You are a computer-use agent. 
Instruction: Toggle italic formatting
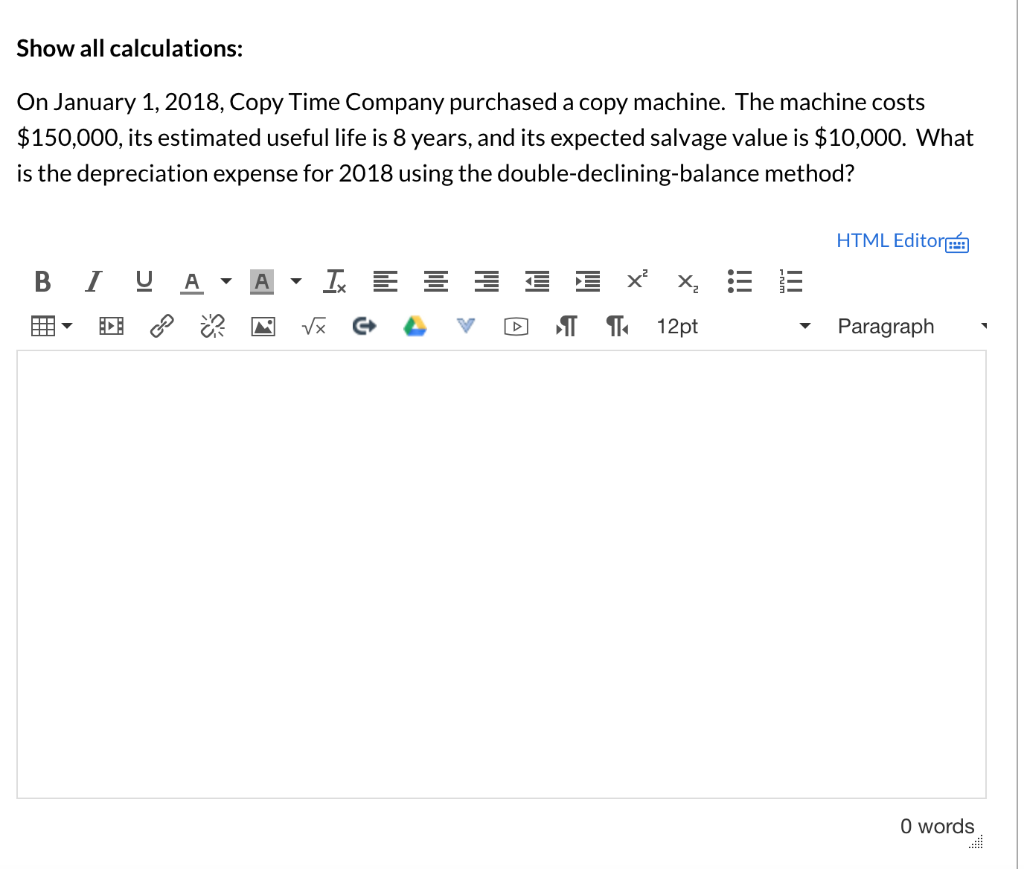[93, 281]
